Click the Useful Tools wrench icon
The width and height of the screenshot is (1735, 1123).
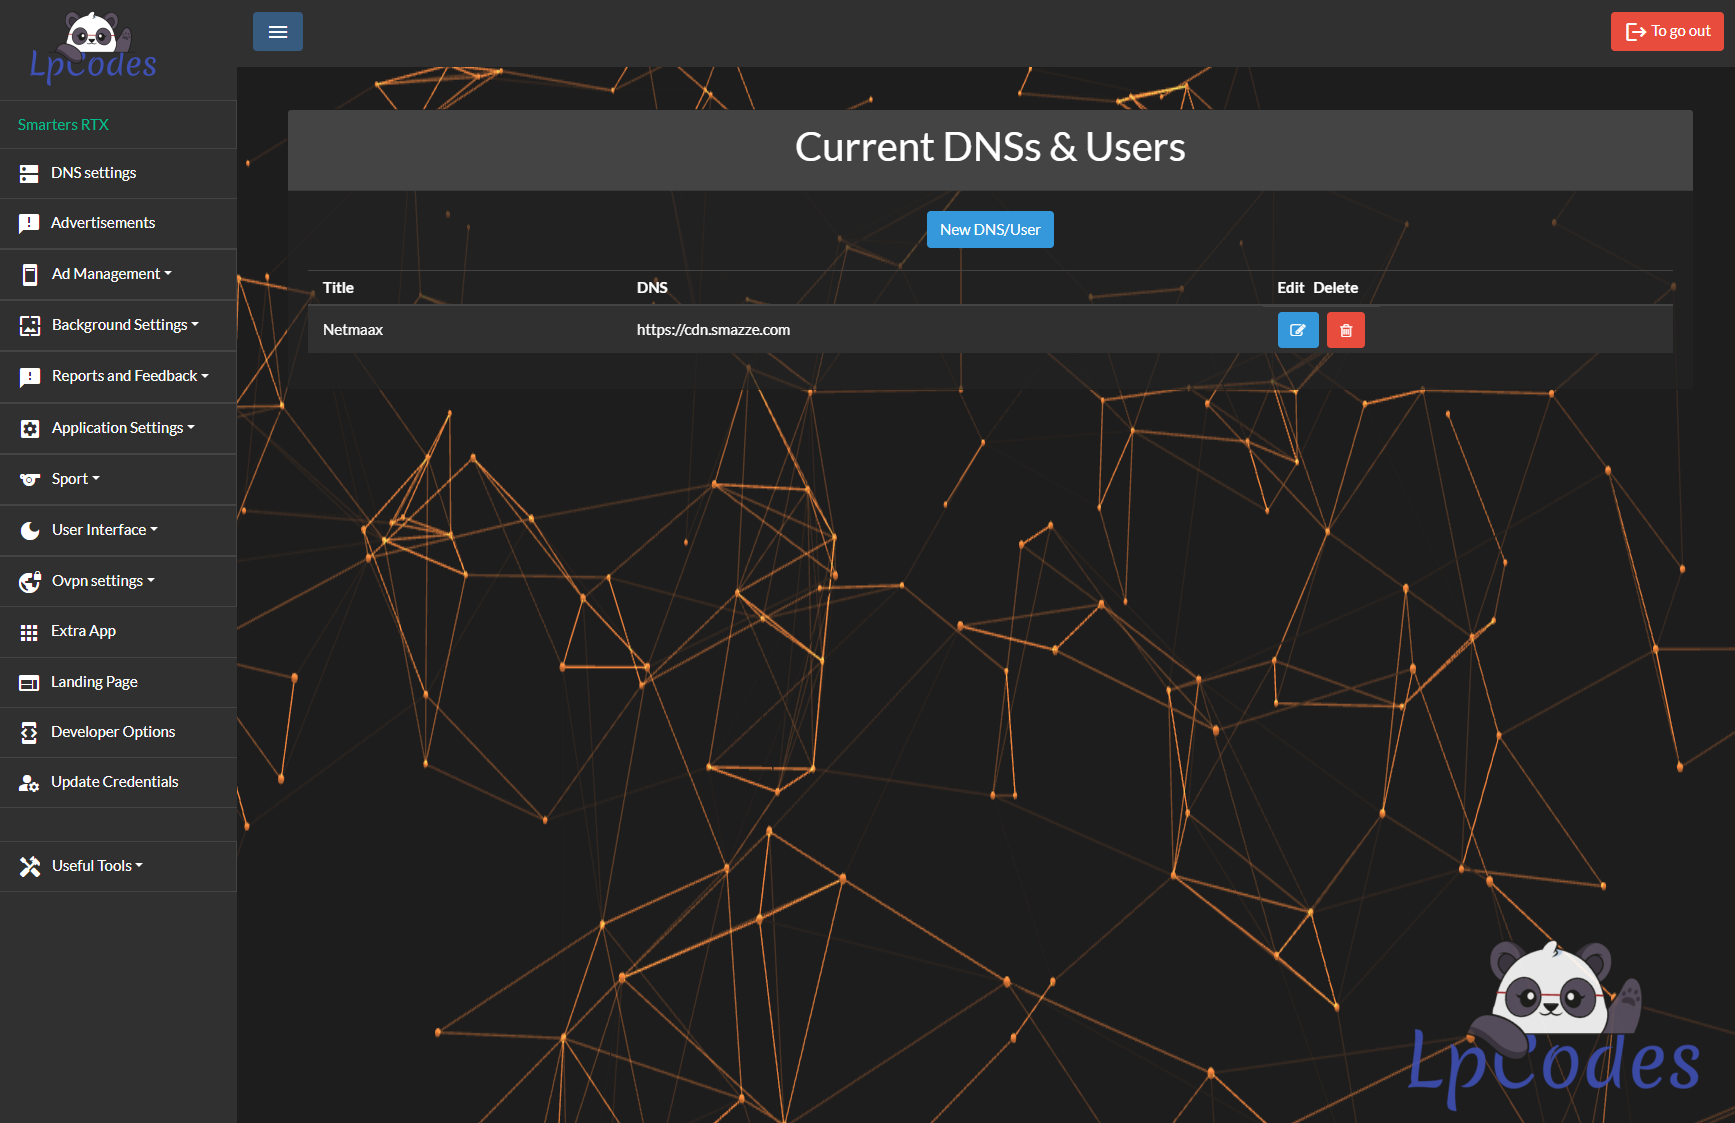pyautogui.click(x=30, y=867)
